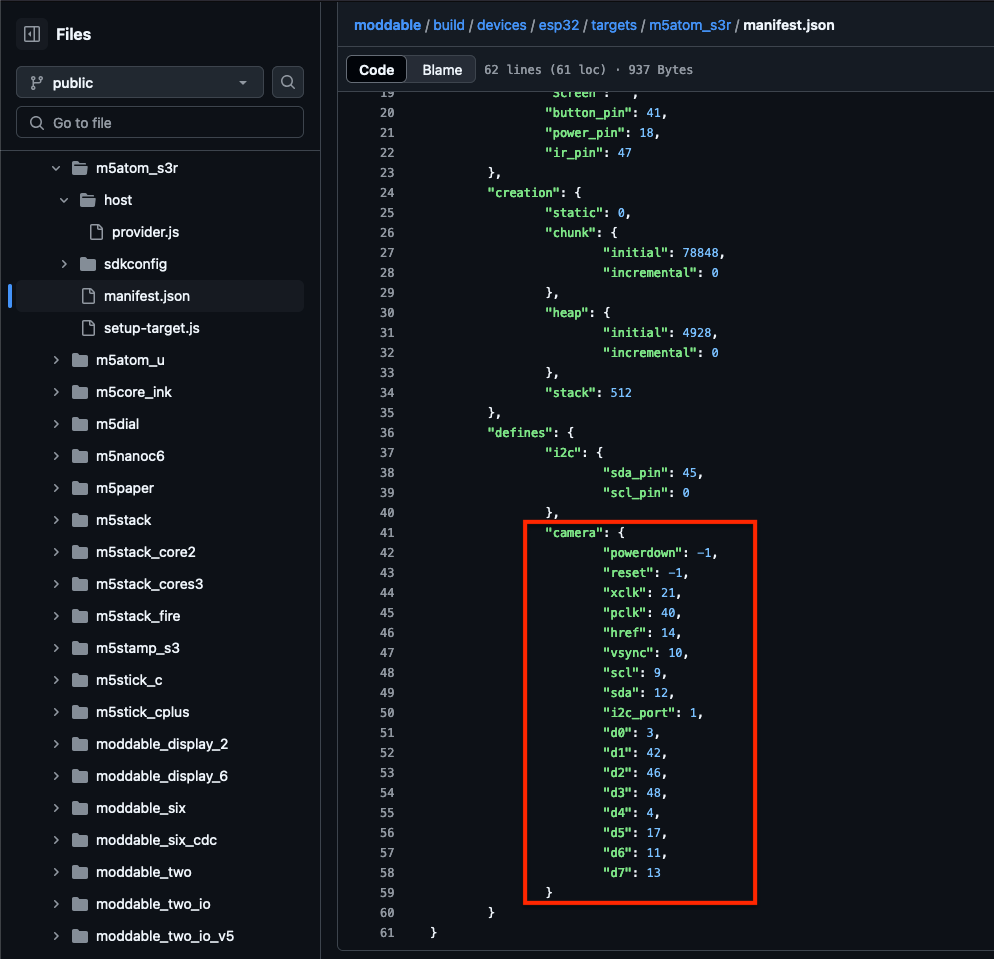Go to devices in the breadcrumb
994x959 pixels.
pyautogui.click(x=501, y=25)
